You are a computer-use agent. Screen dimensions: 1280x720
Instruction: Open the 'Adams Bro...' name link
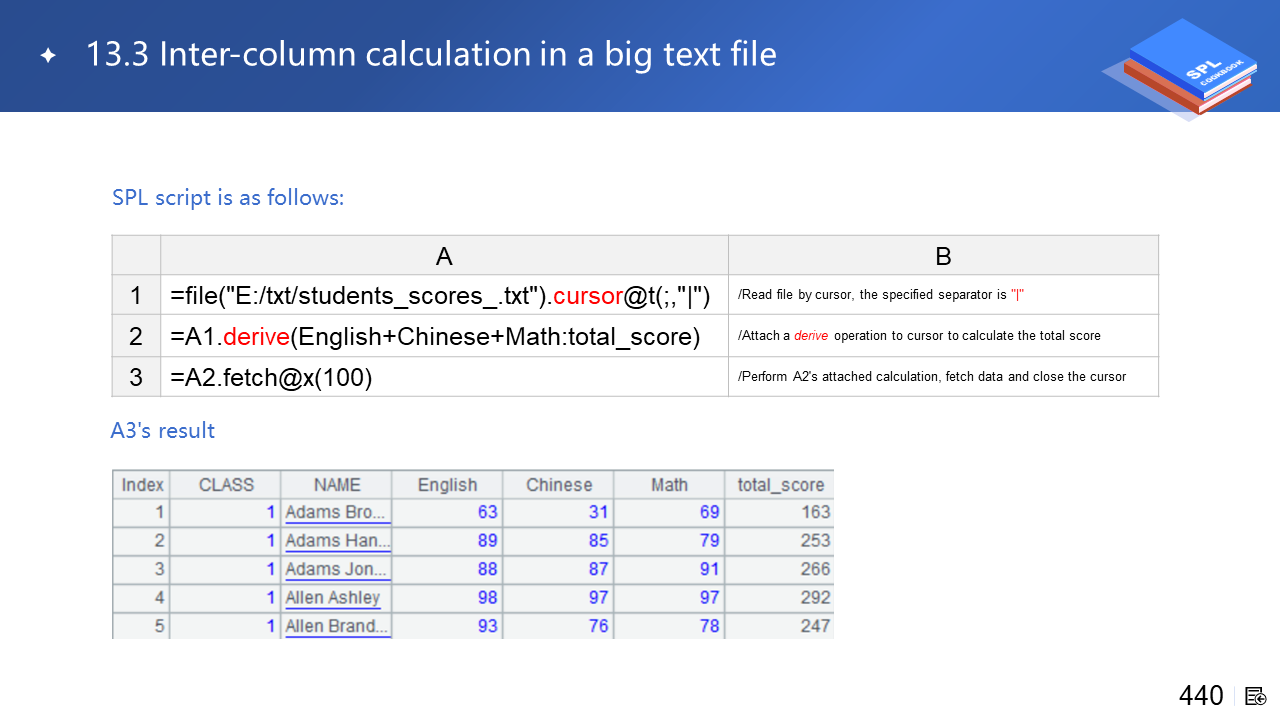point(336,513)
